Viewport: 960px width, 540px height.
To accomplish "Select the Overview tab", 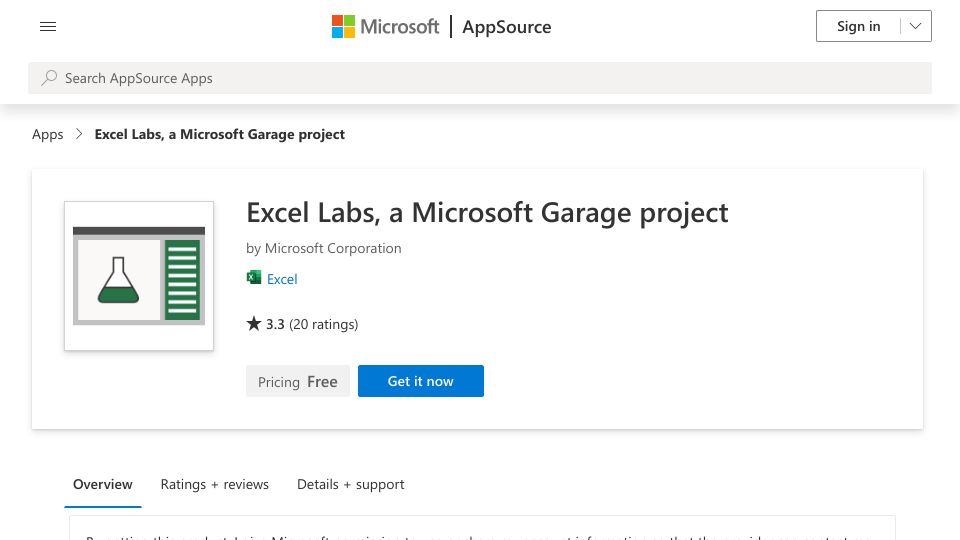I will click(103, 484).
